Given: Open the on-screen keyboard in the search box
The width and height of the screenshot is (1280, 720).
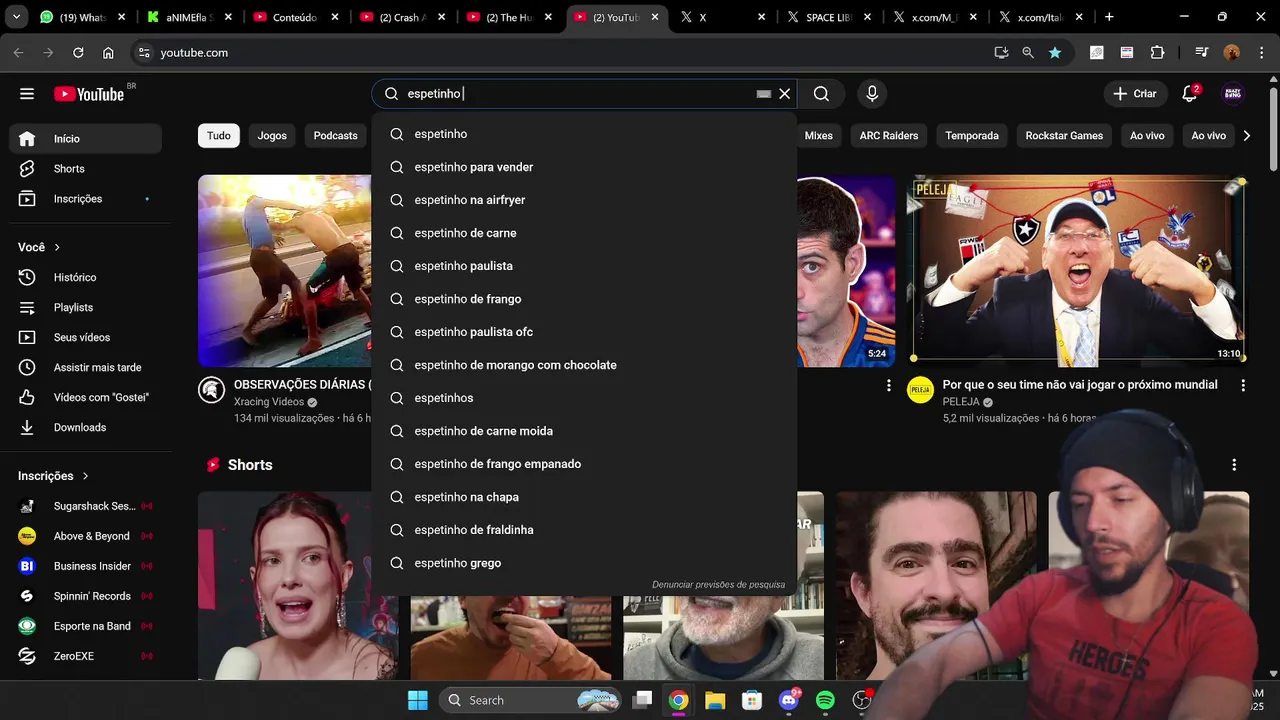Looking at the screenshot, I should click(x=764, y=94).
